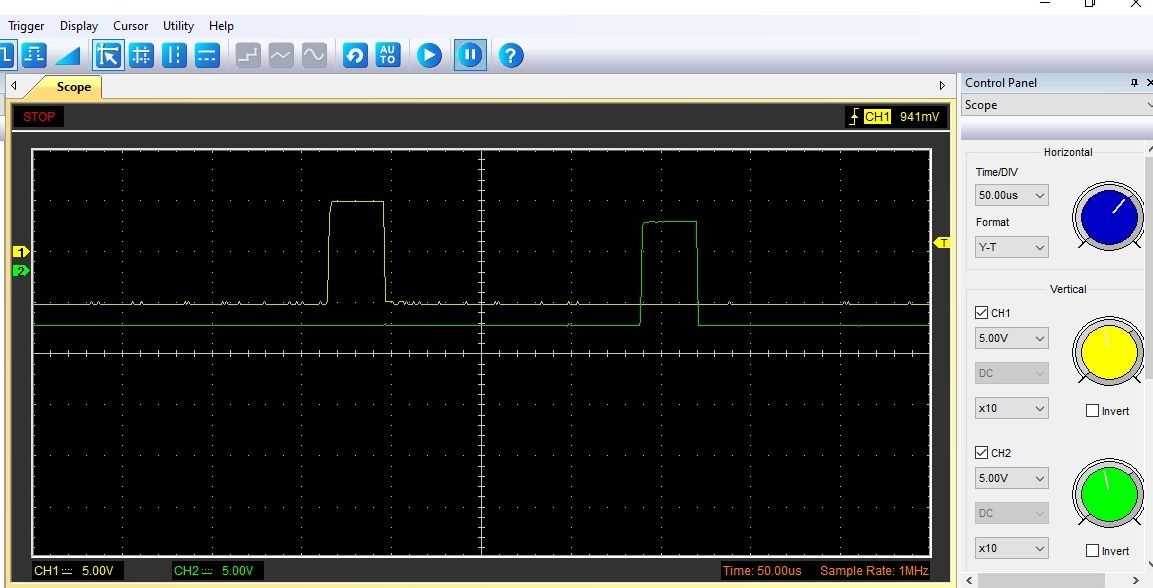Image resolution: width=1153 pixels, height=588 pixels.
Task: Select the Scope tab
Action: coord(73,87)
